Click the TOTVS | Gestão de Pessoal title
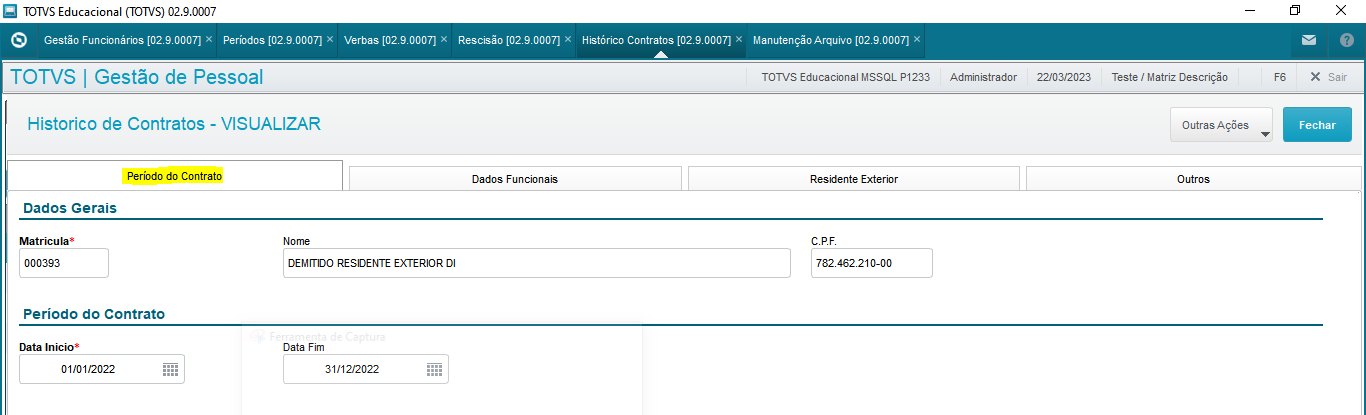Image resolution: width=1366 pixels, height=415 pixels. (137, 77)
